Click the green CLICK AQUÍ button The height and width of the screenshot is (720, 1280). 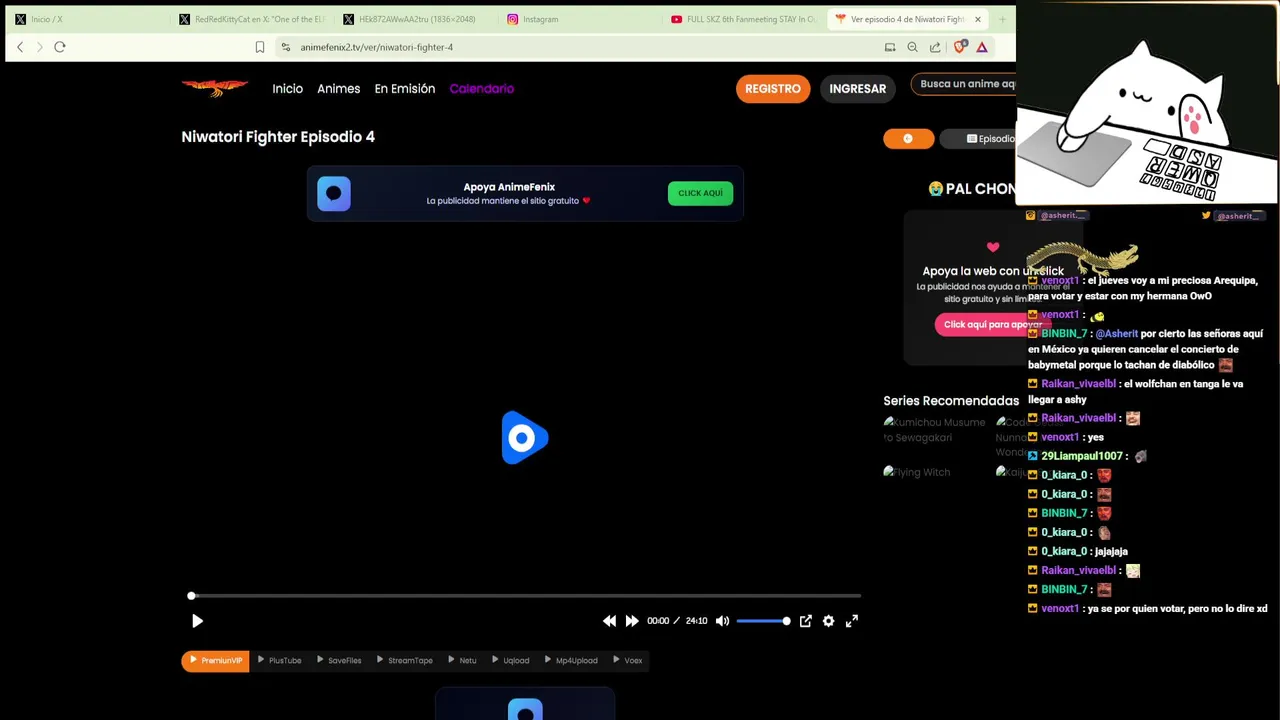pyautogui.click(x=700, y=193)
